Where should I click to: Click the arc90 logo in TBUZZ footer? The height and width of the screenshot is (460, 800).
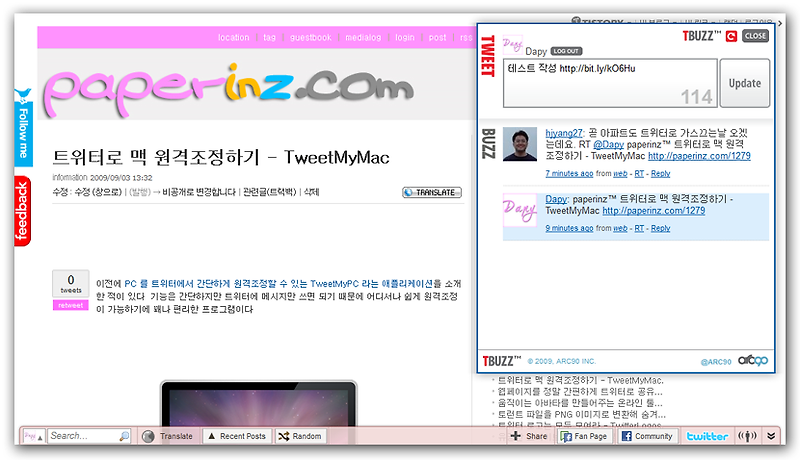point(753,360)
